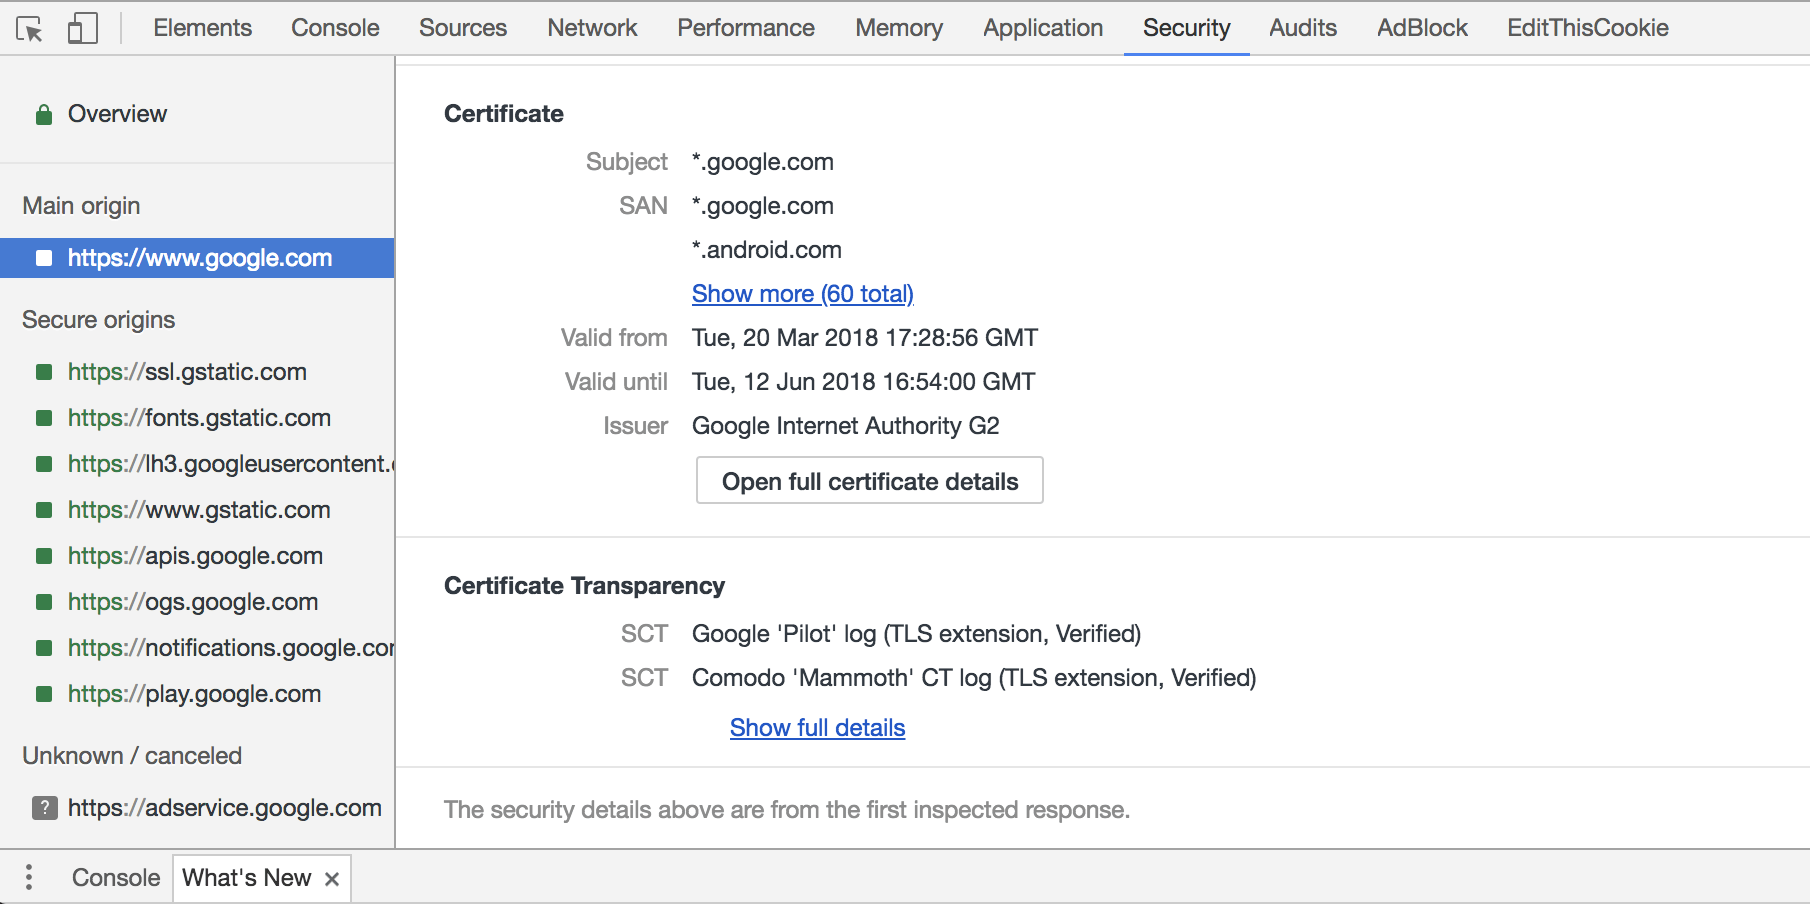This screenshot has height=904, width=1810.
Task: Click the Valid until date value
Action: point(864,382)
